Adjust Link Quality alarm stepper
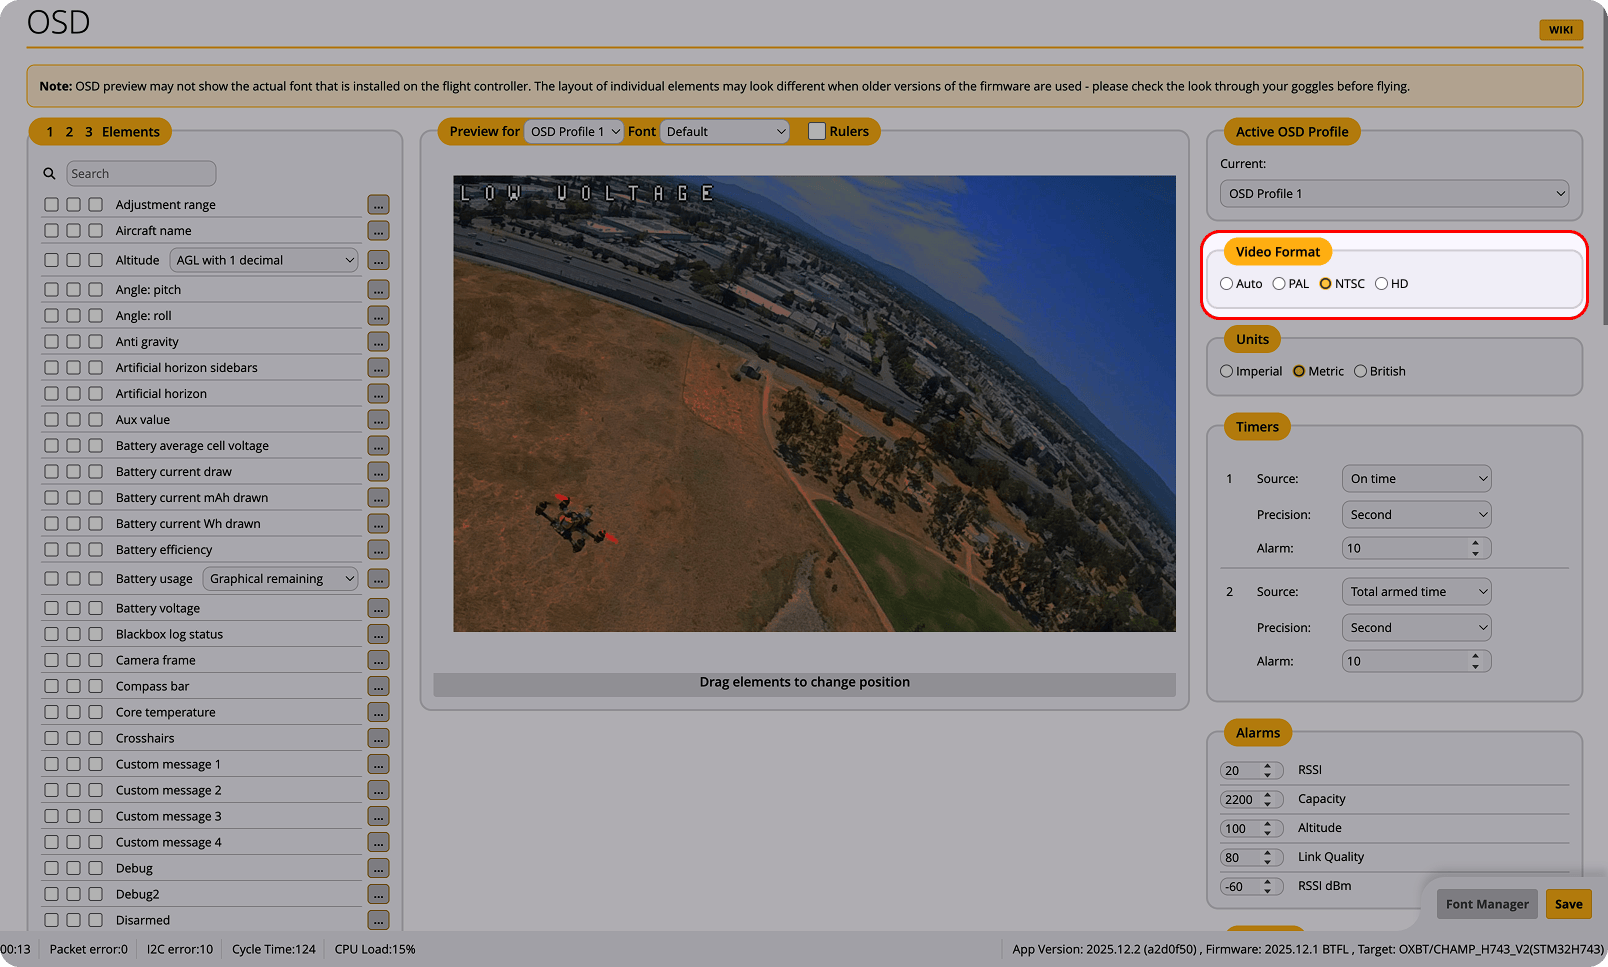The image size is (1608, 967). point(1267,858)
